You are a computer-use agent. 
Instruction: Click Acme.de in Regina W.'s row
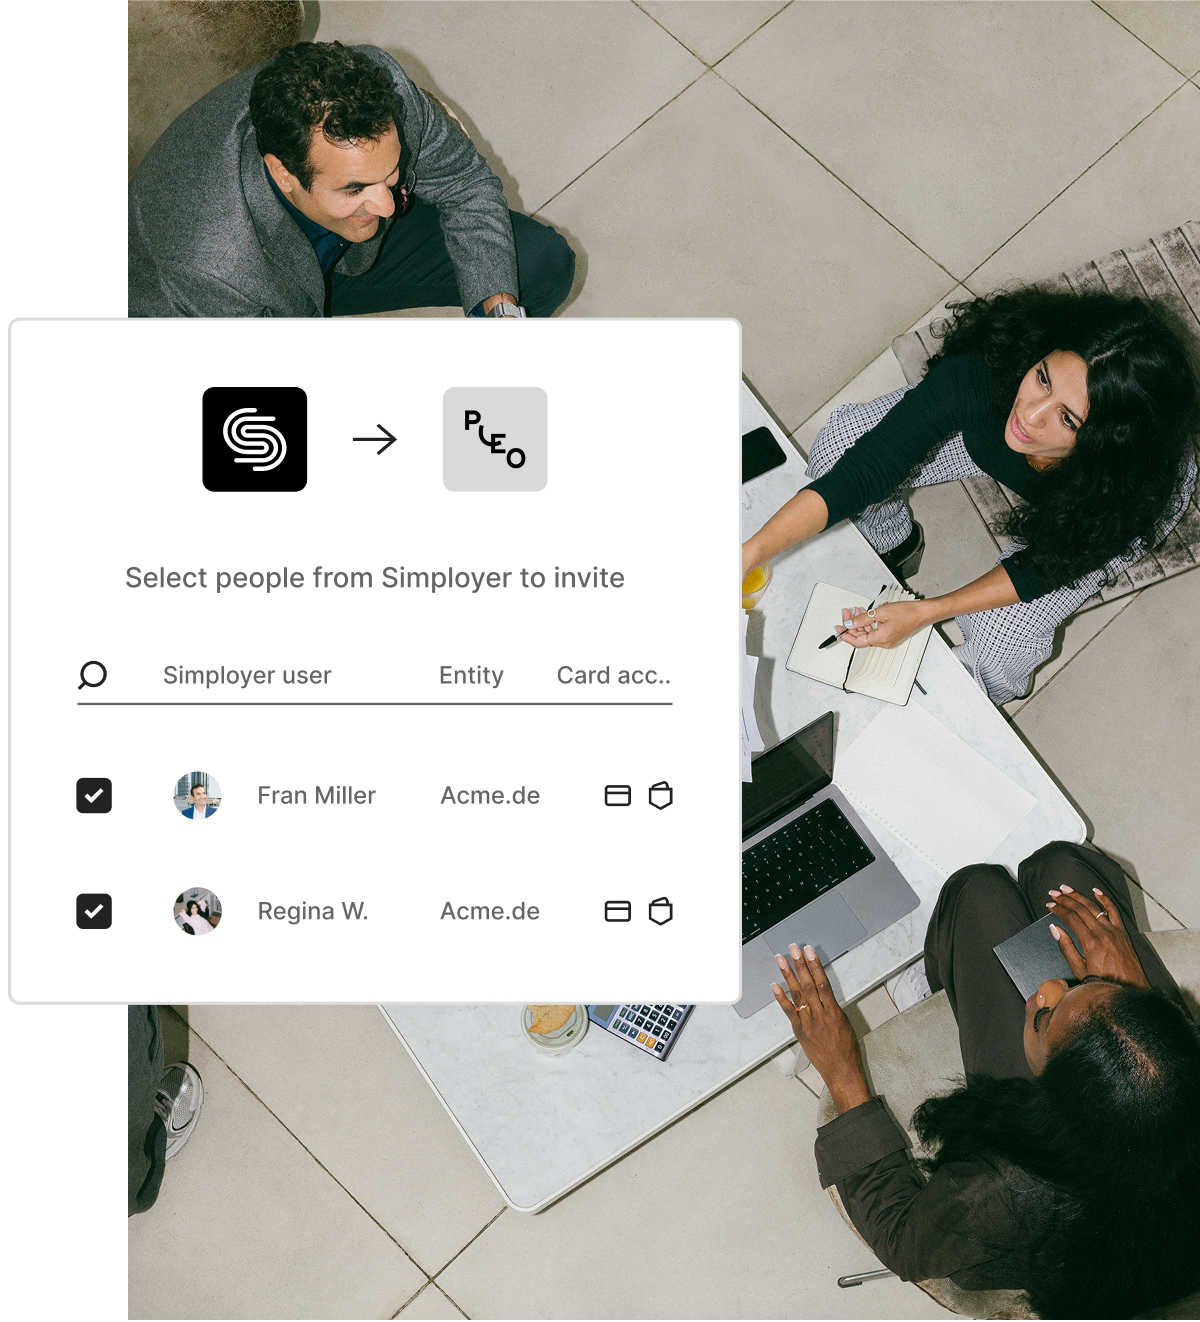[x=490, y=911]
